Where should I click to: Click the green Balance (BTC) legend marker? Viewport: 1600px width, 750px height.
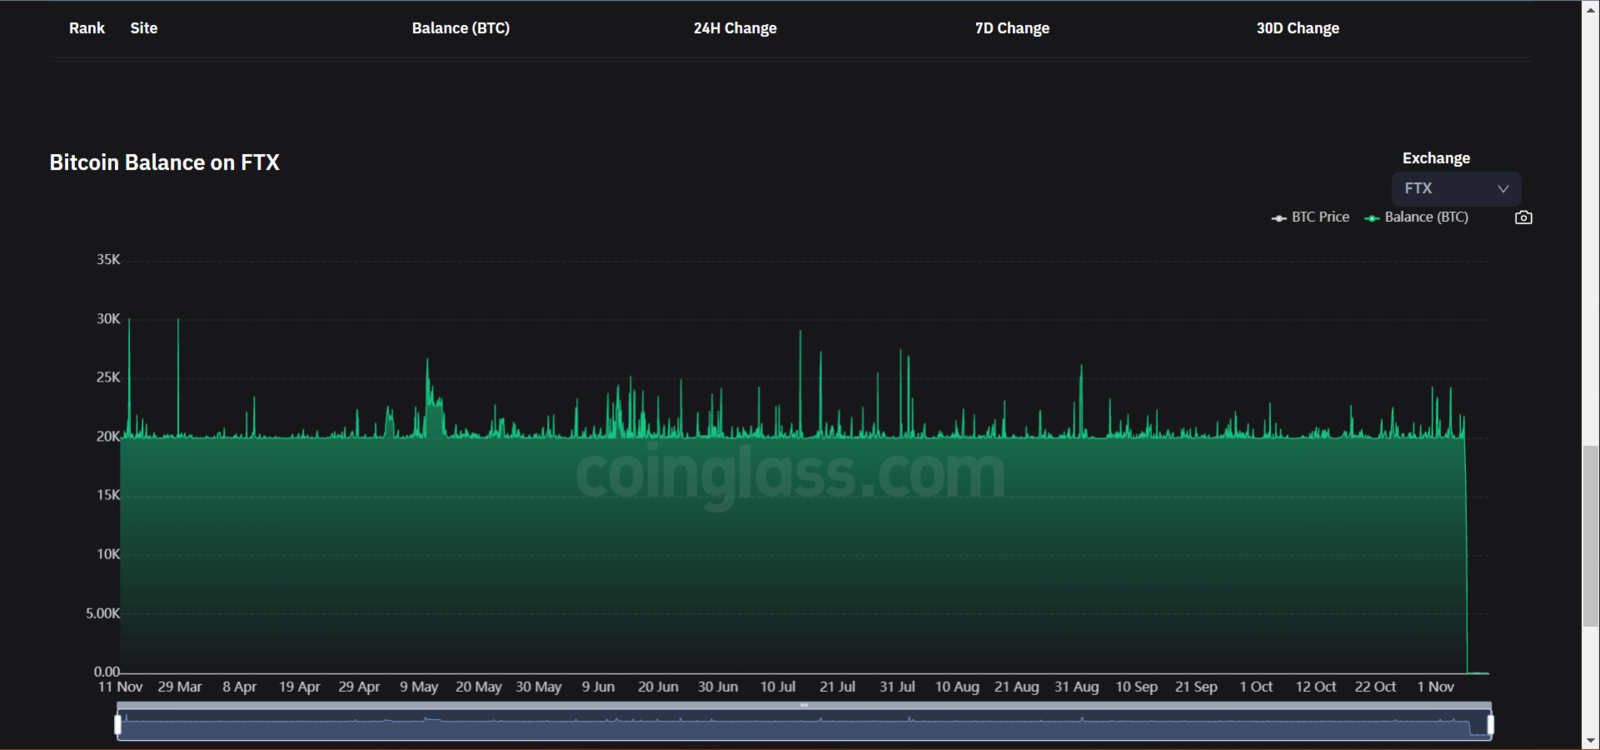(x=1372, y=218)
